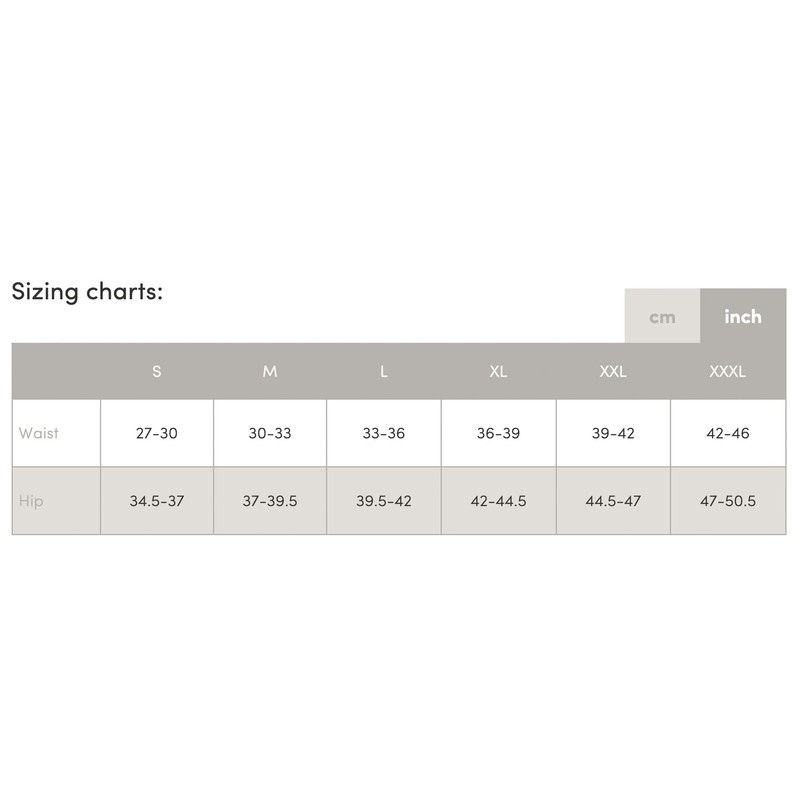Select waist cell 27-30

[157, 434]
